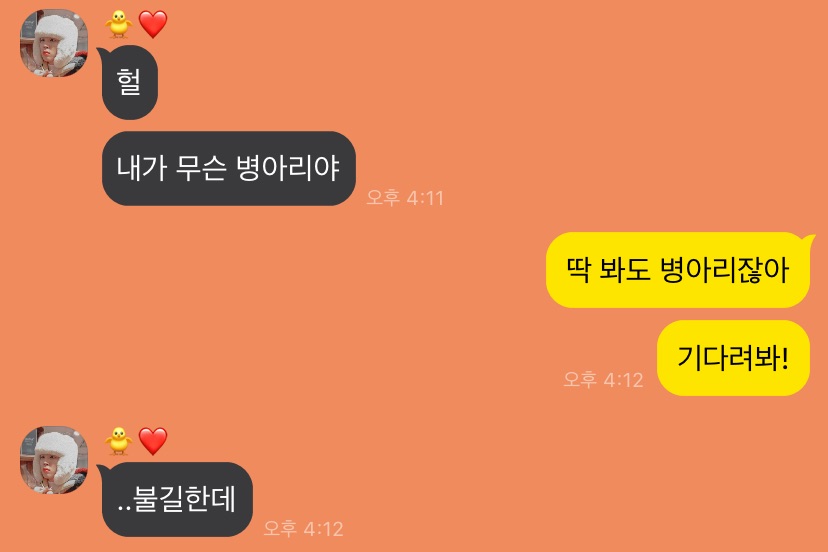Select the yellow '기다려봐!' message bubble
828x552 pixels.
(x=733, y=358)
